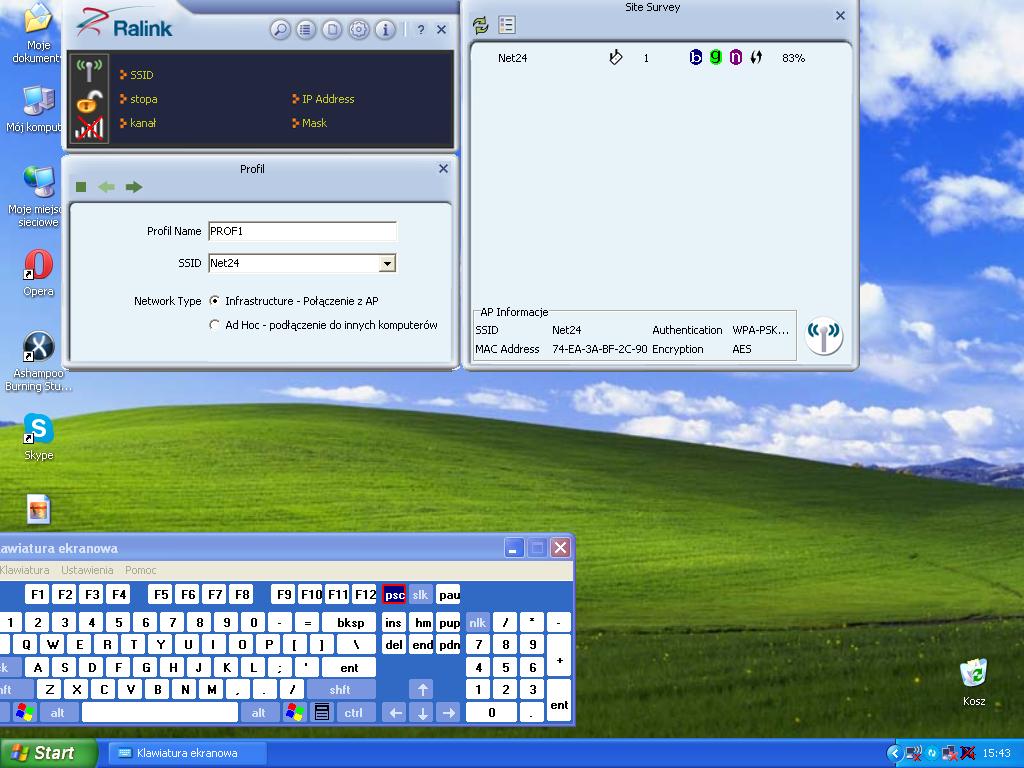
Task: Open the Ustawienia keyboard menu
Action: pos(87,570)
